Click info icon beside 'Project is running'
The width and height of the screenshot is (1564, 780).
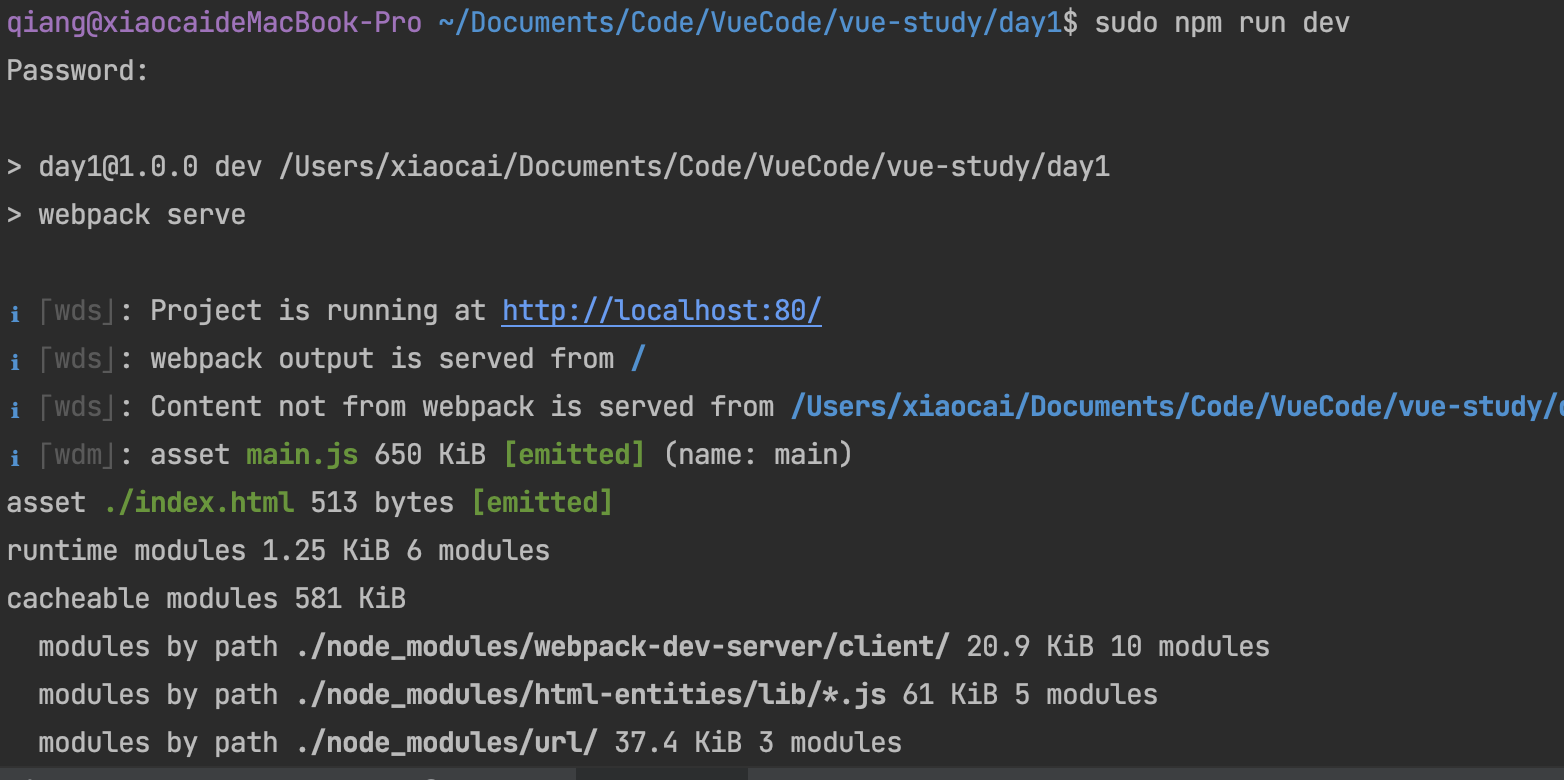point(15,313)
